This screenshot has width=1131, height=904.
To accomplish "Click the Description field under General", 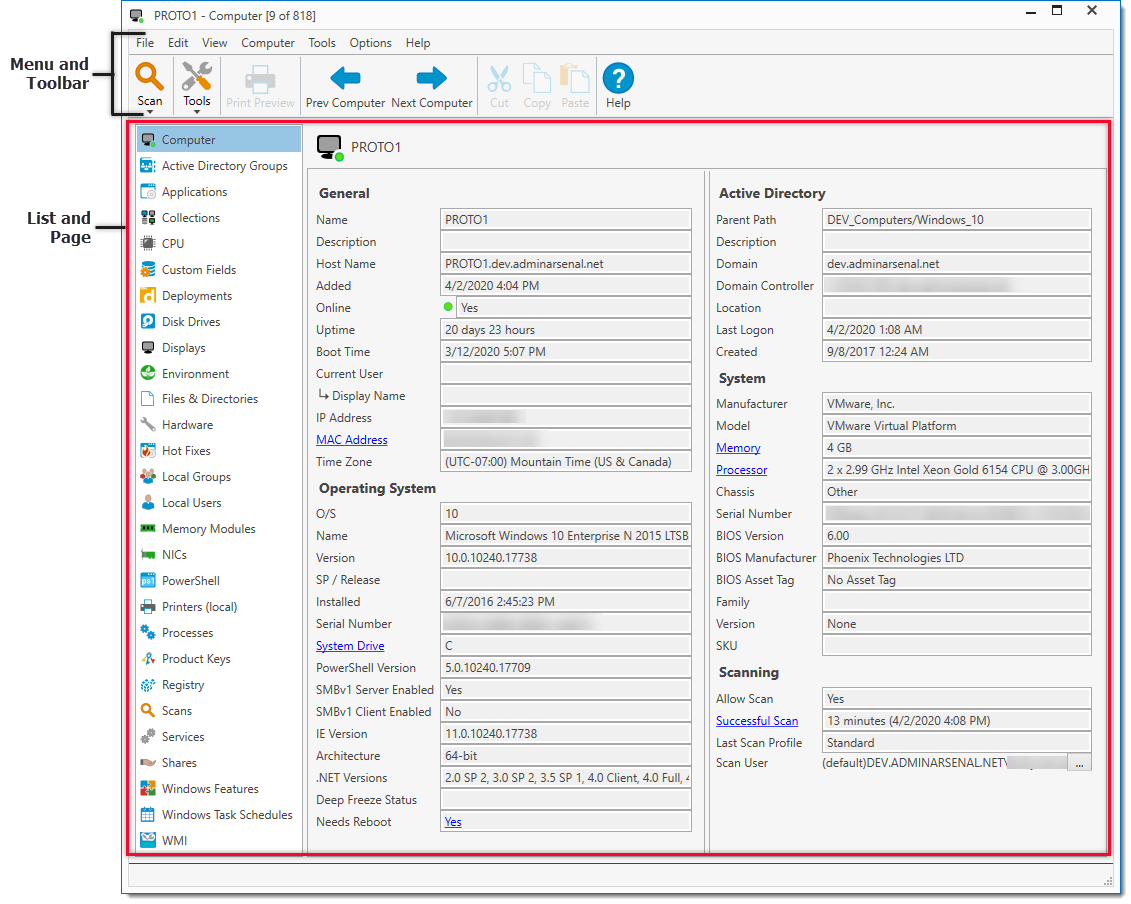I will [x=565, y=242].
